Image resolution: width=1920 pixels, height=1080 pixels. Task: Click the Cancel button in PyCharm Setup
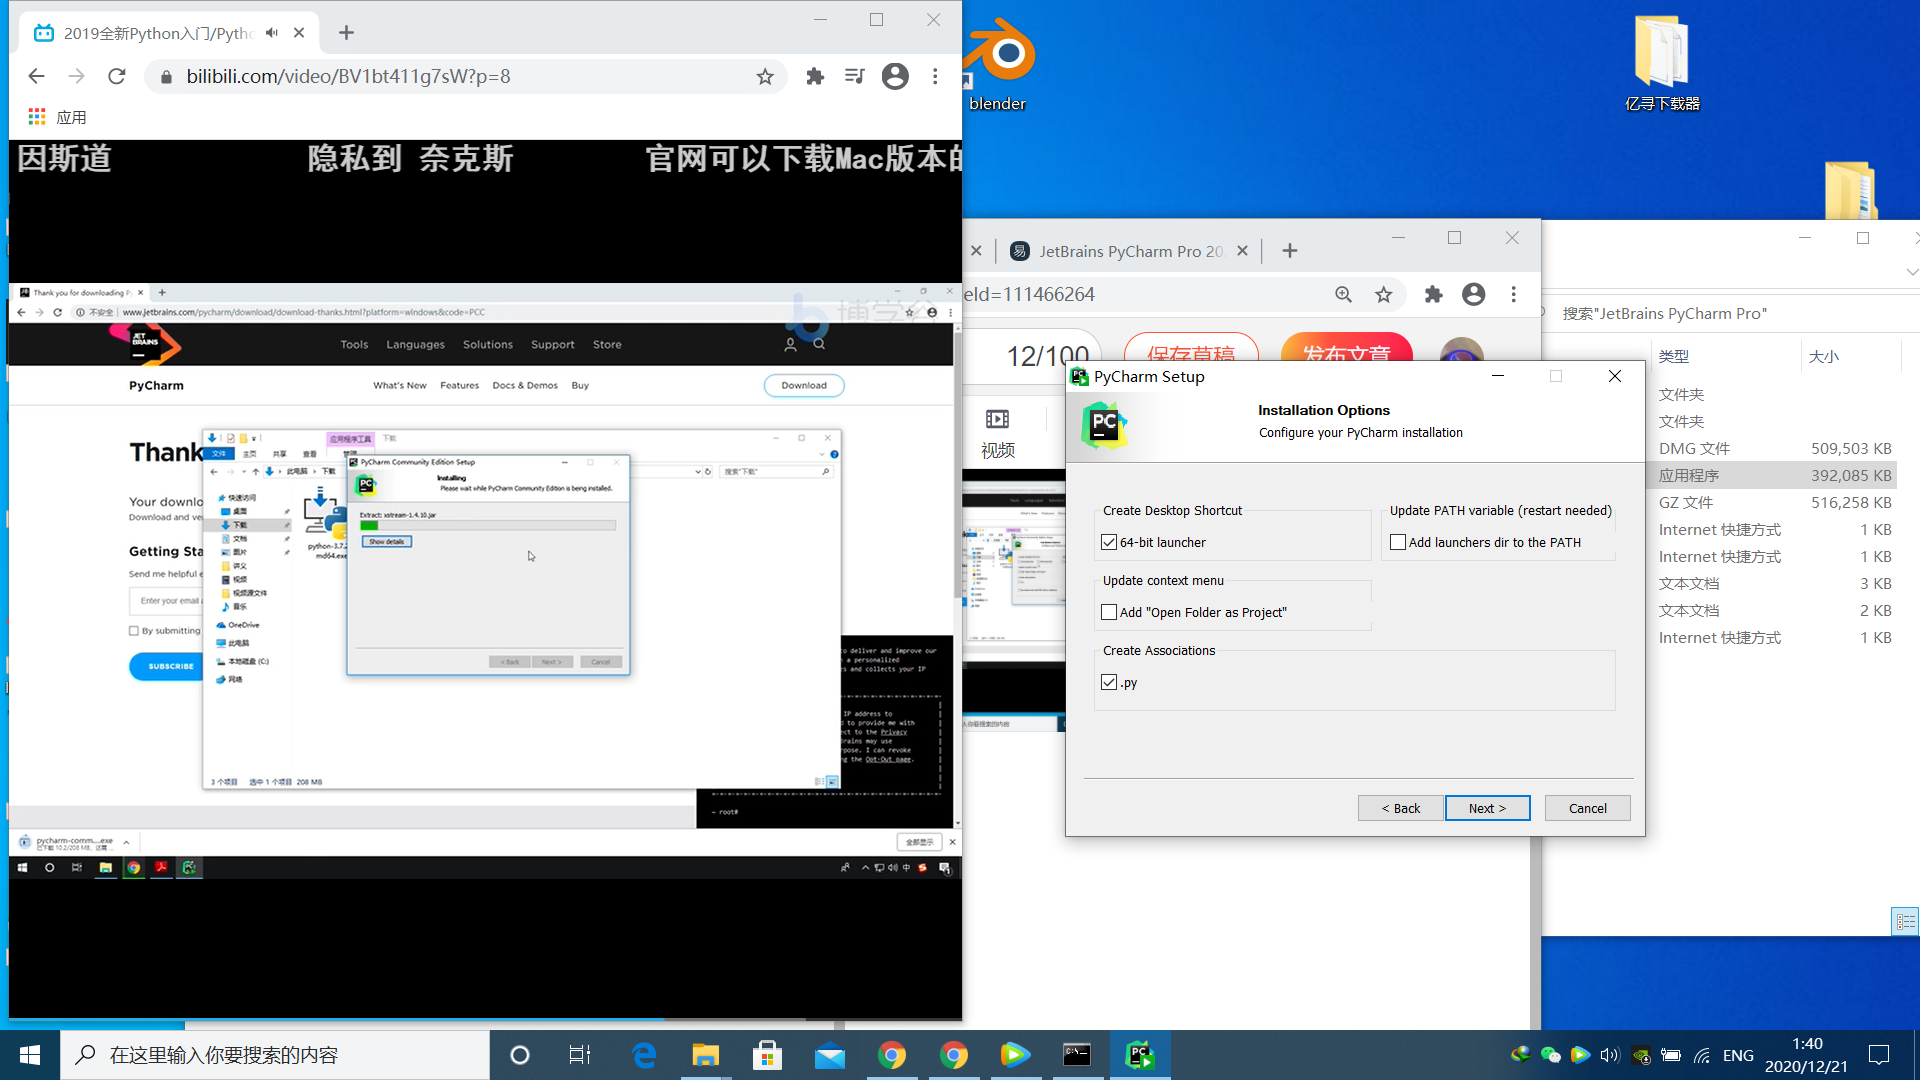point(1588,807)
